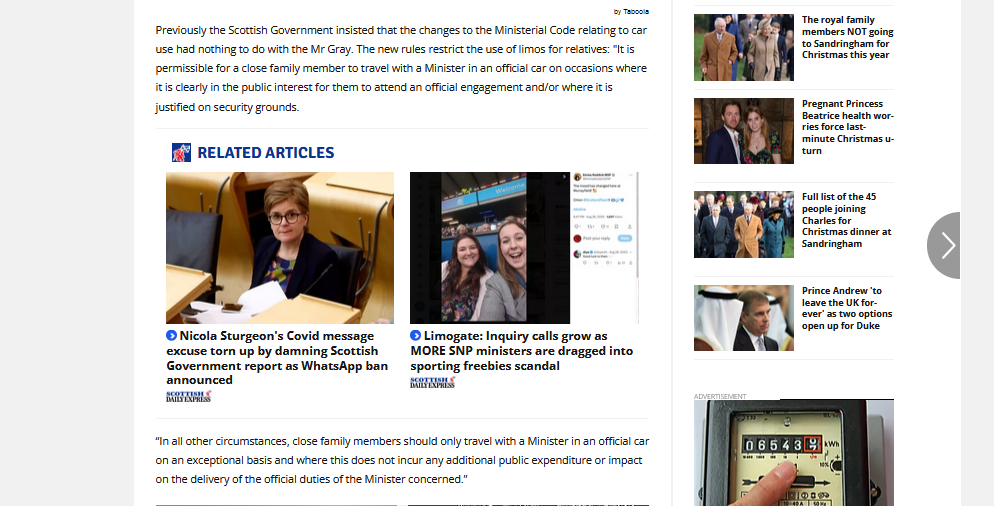The image size is (994, 506).
Task: Click the Related Articles Scottish Express logo icon
Action: point(181,153)
